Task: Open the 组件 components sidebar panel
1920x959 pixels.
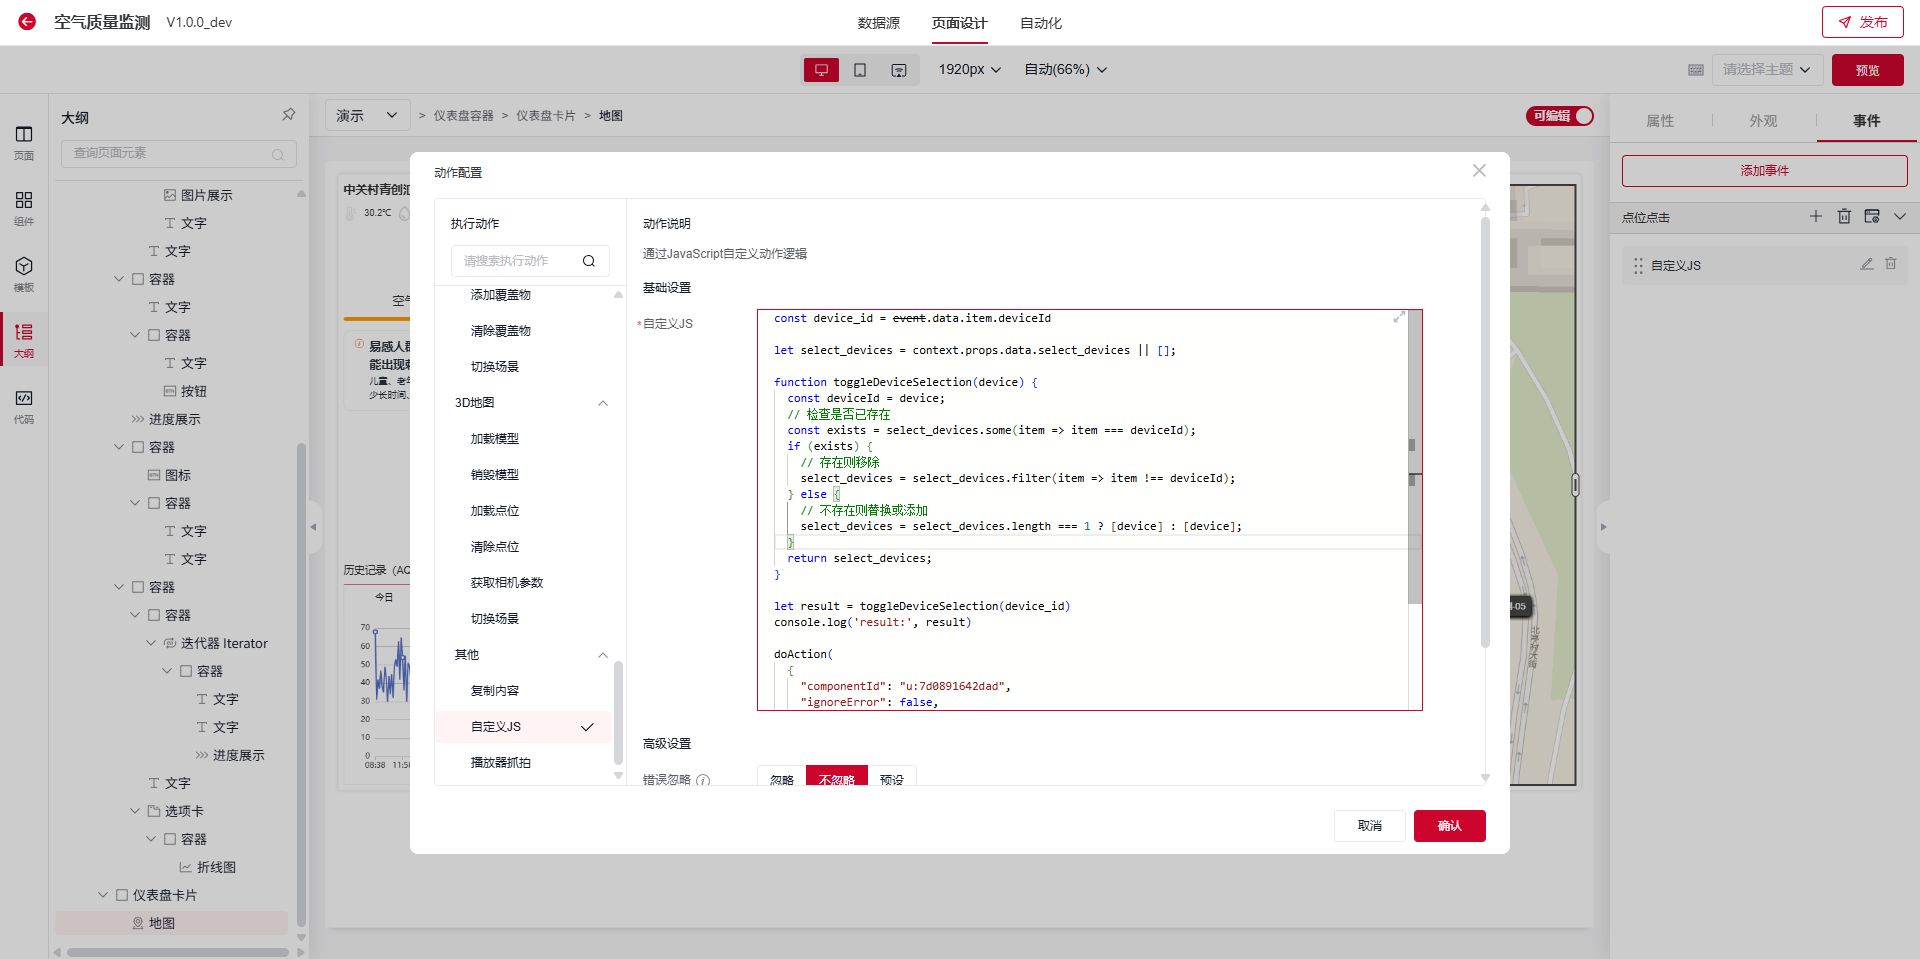Action: point(24,207)
